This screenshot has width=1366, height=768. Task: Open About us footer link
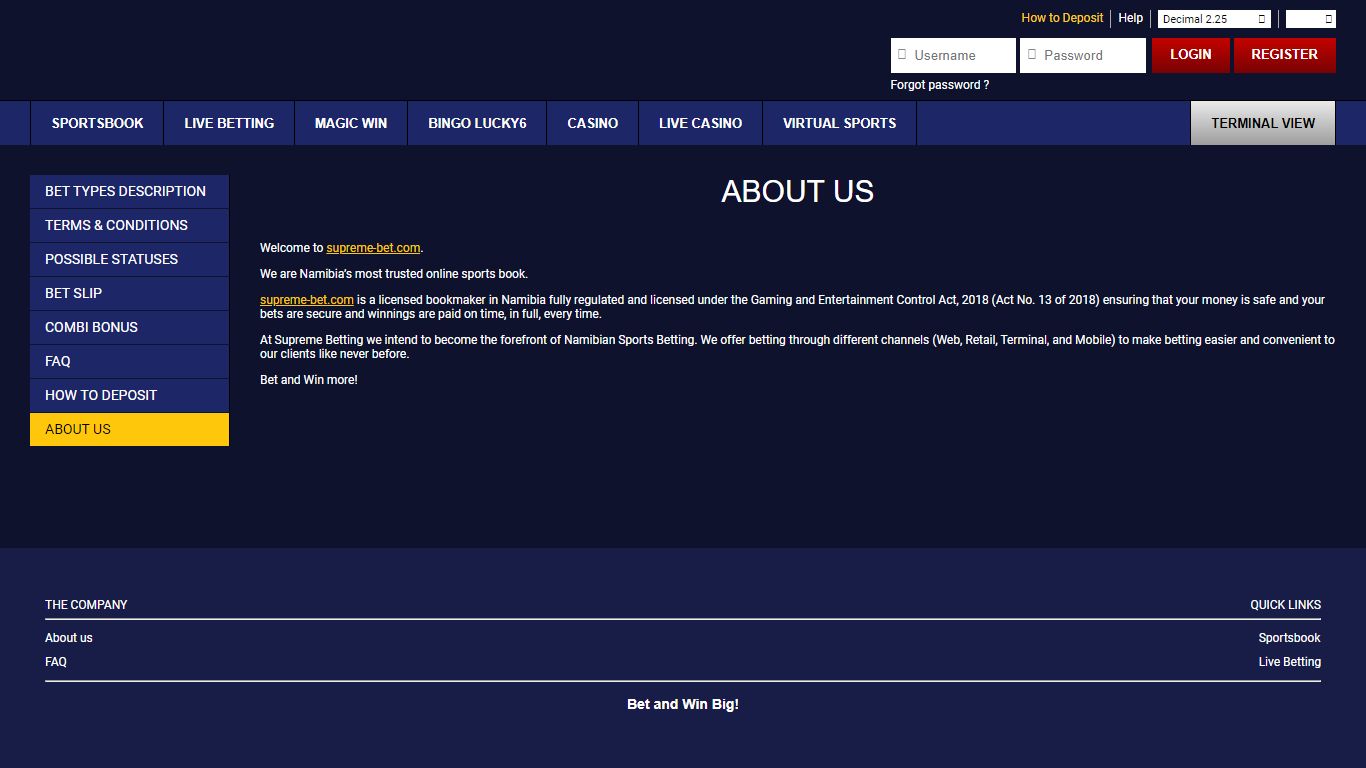pyautogui.click(x=69, y=638)
